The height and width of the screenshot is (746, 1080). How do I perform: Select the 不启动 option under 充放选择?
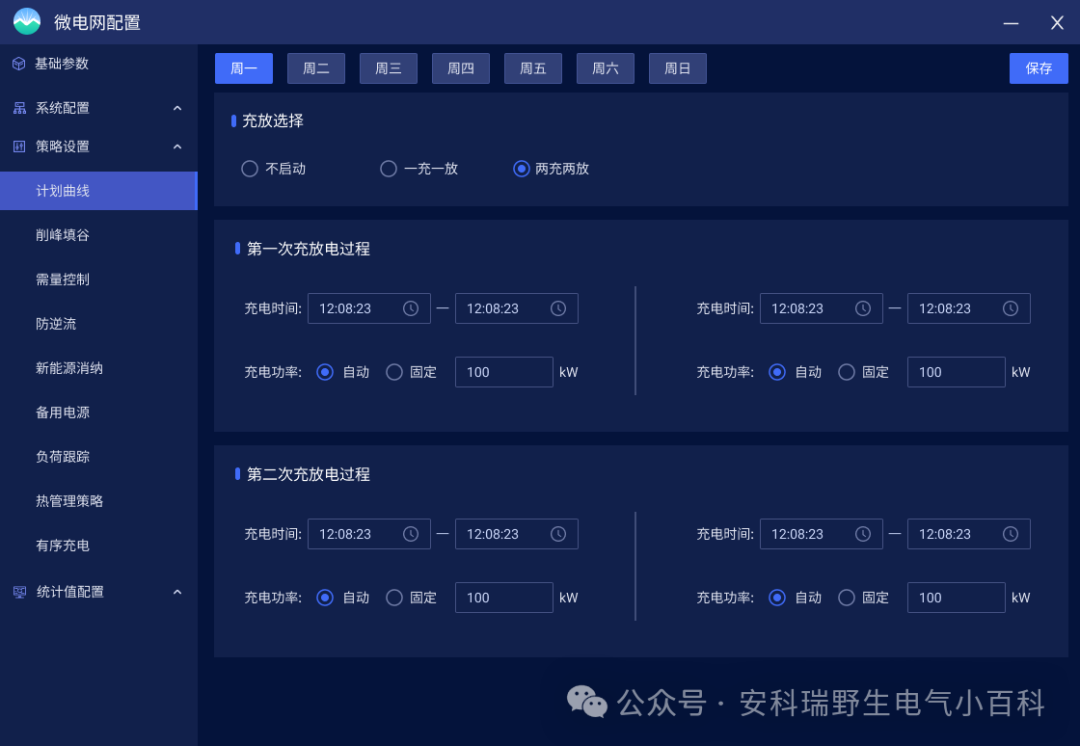249,169
